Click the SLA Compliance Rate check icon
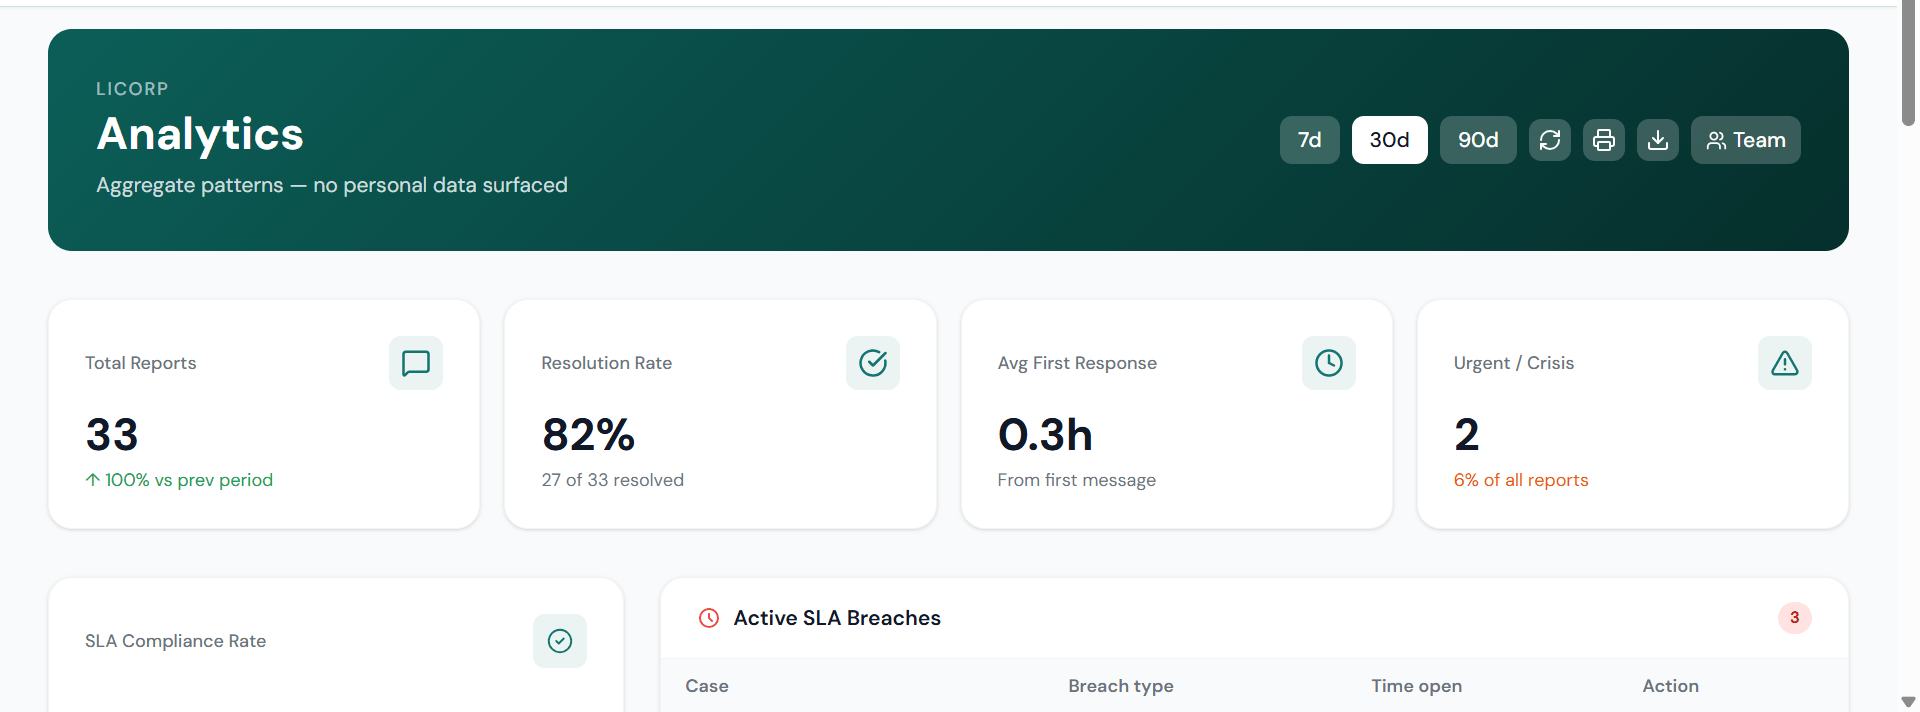 point(560,641)
